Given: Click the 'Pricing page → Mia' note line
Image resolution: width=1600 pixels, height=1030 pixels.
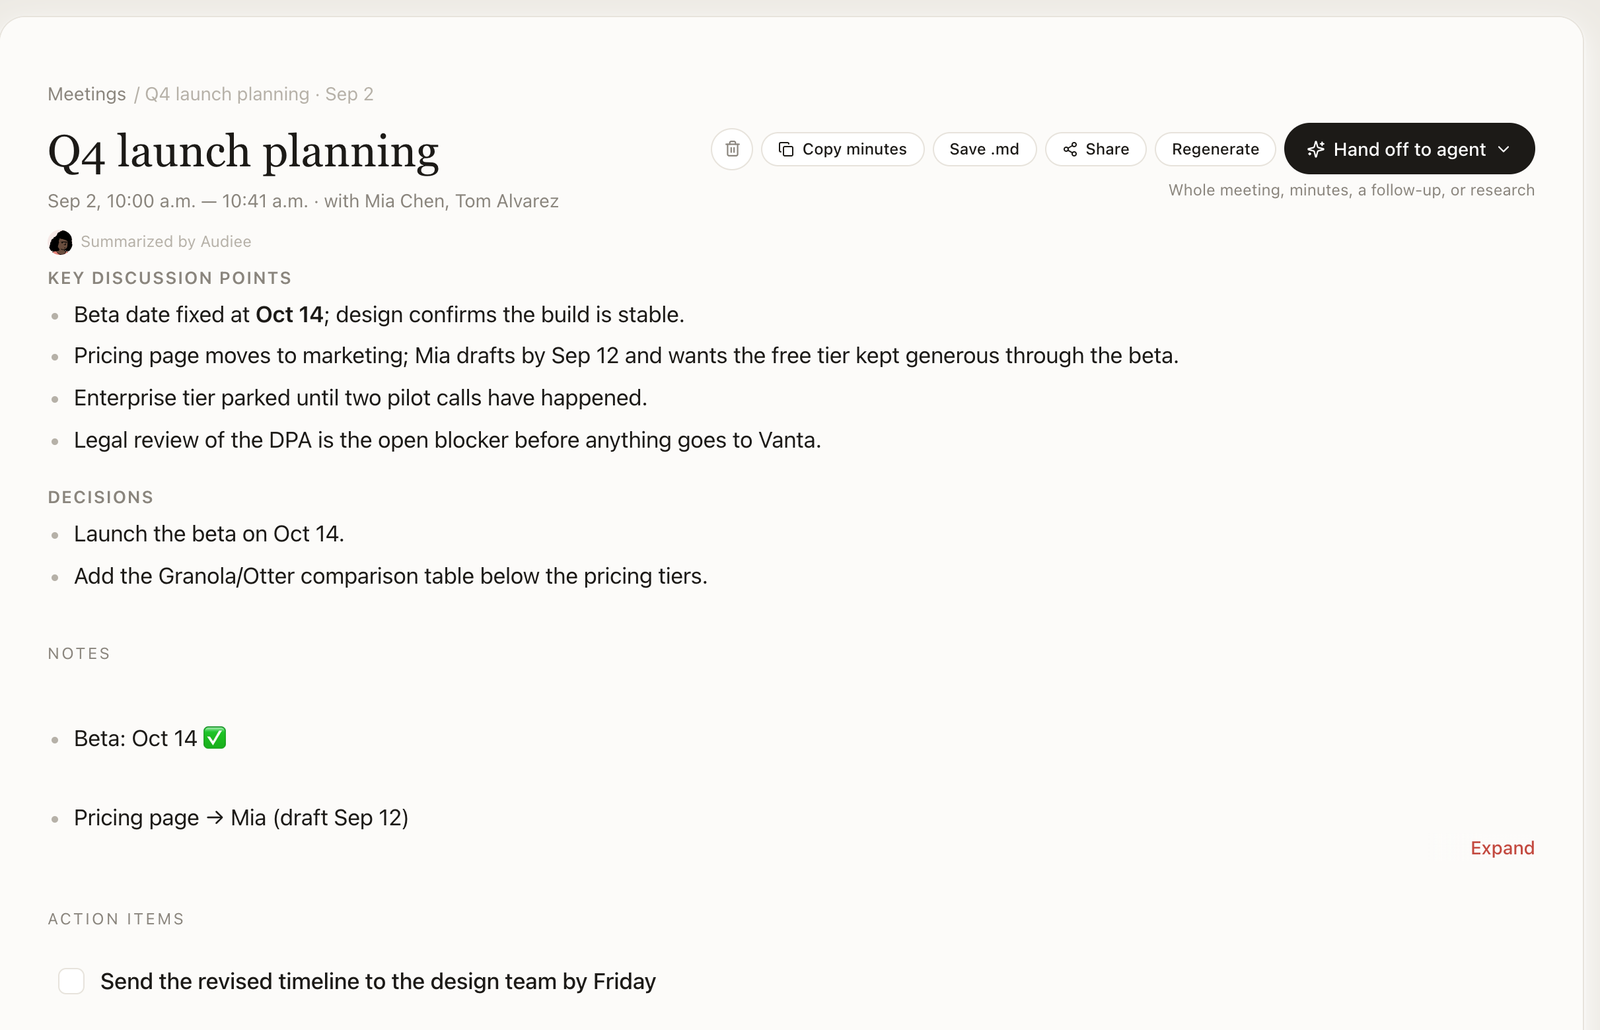Looking at the screenshot, I should [241, 818].
